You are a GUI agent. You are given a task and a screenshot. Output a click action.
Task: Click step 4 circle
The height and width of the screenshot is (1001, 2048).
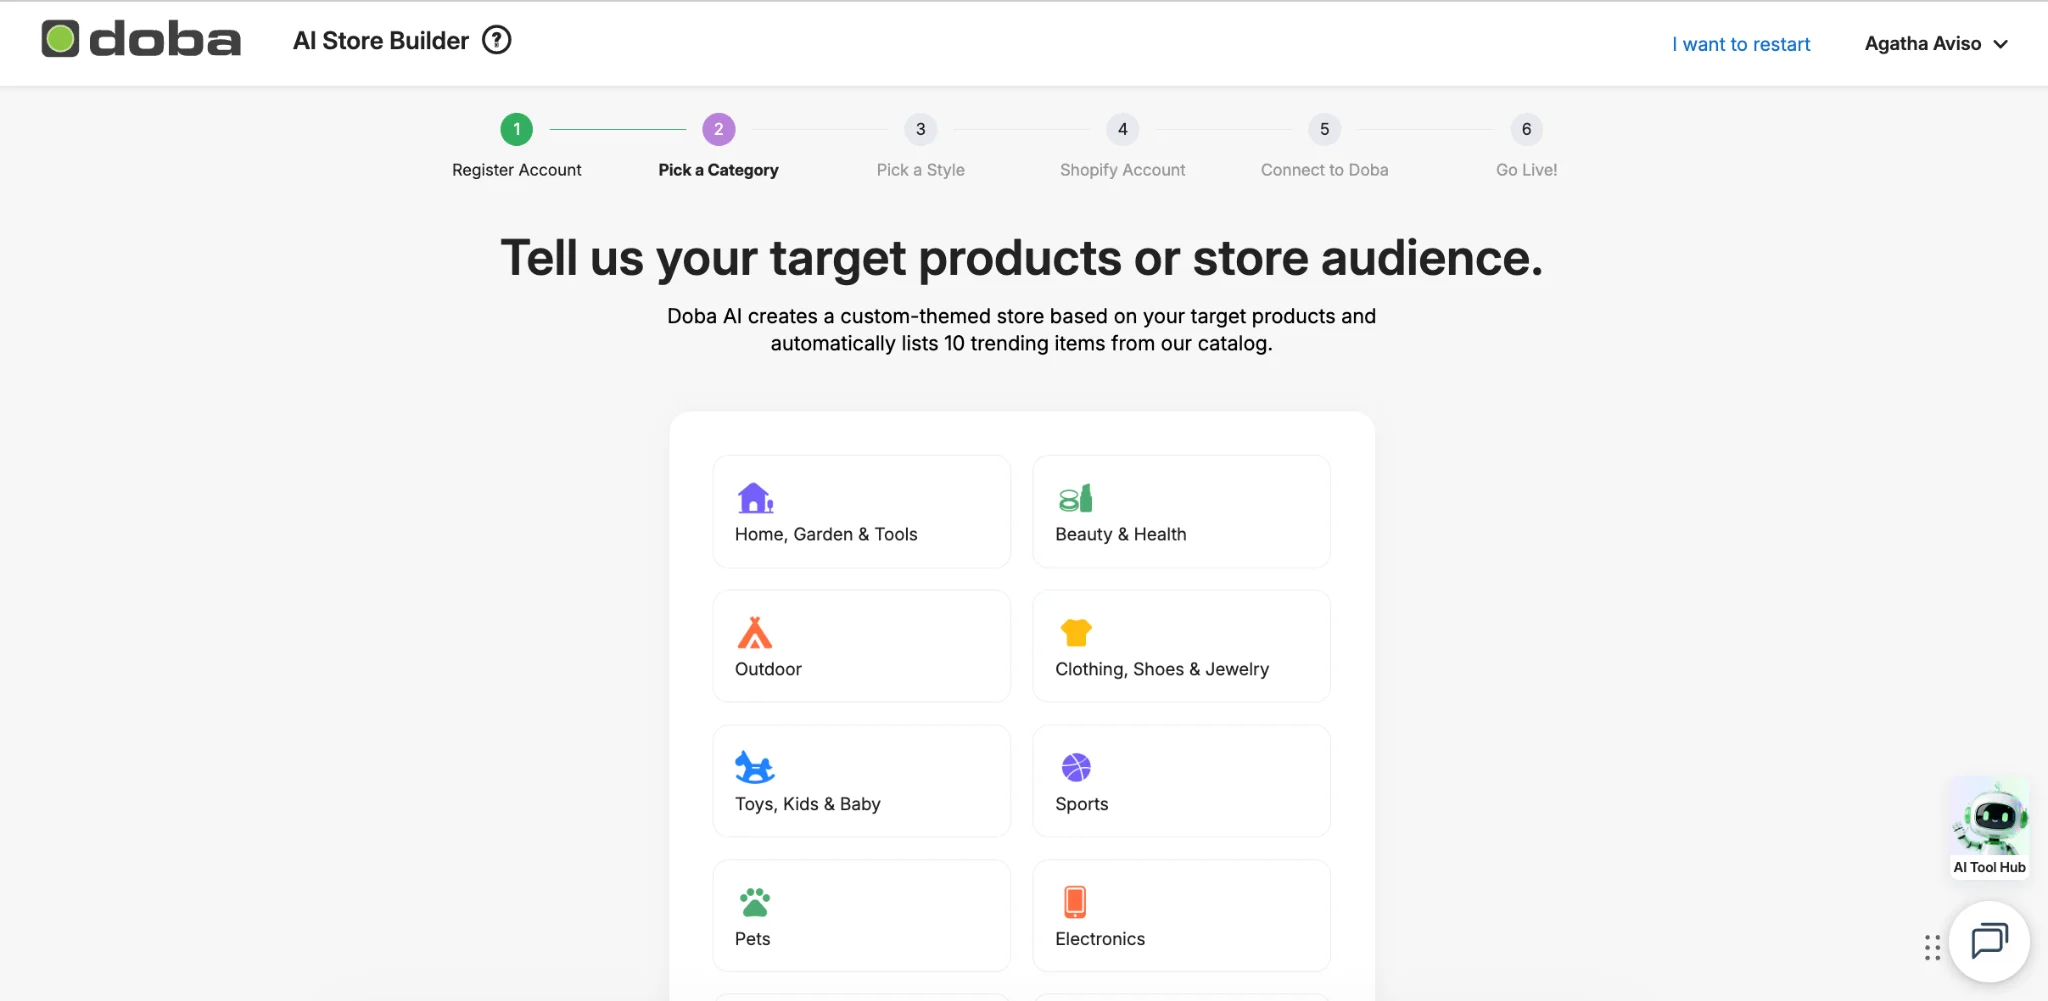click(1123, 129)
